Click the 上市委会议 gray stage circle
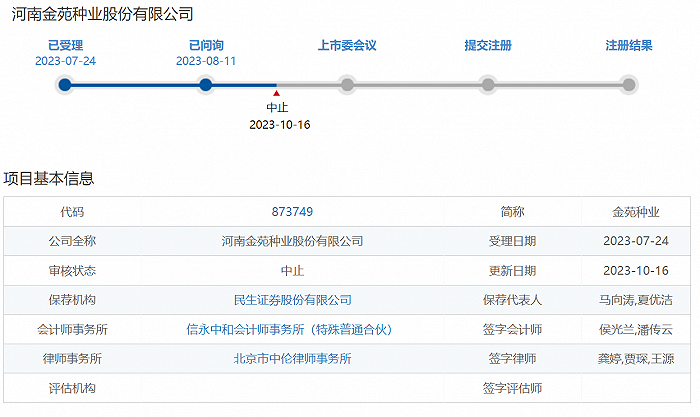This screenshot has height=417, width=700. 347,85
